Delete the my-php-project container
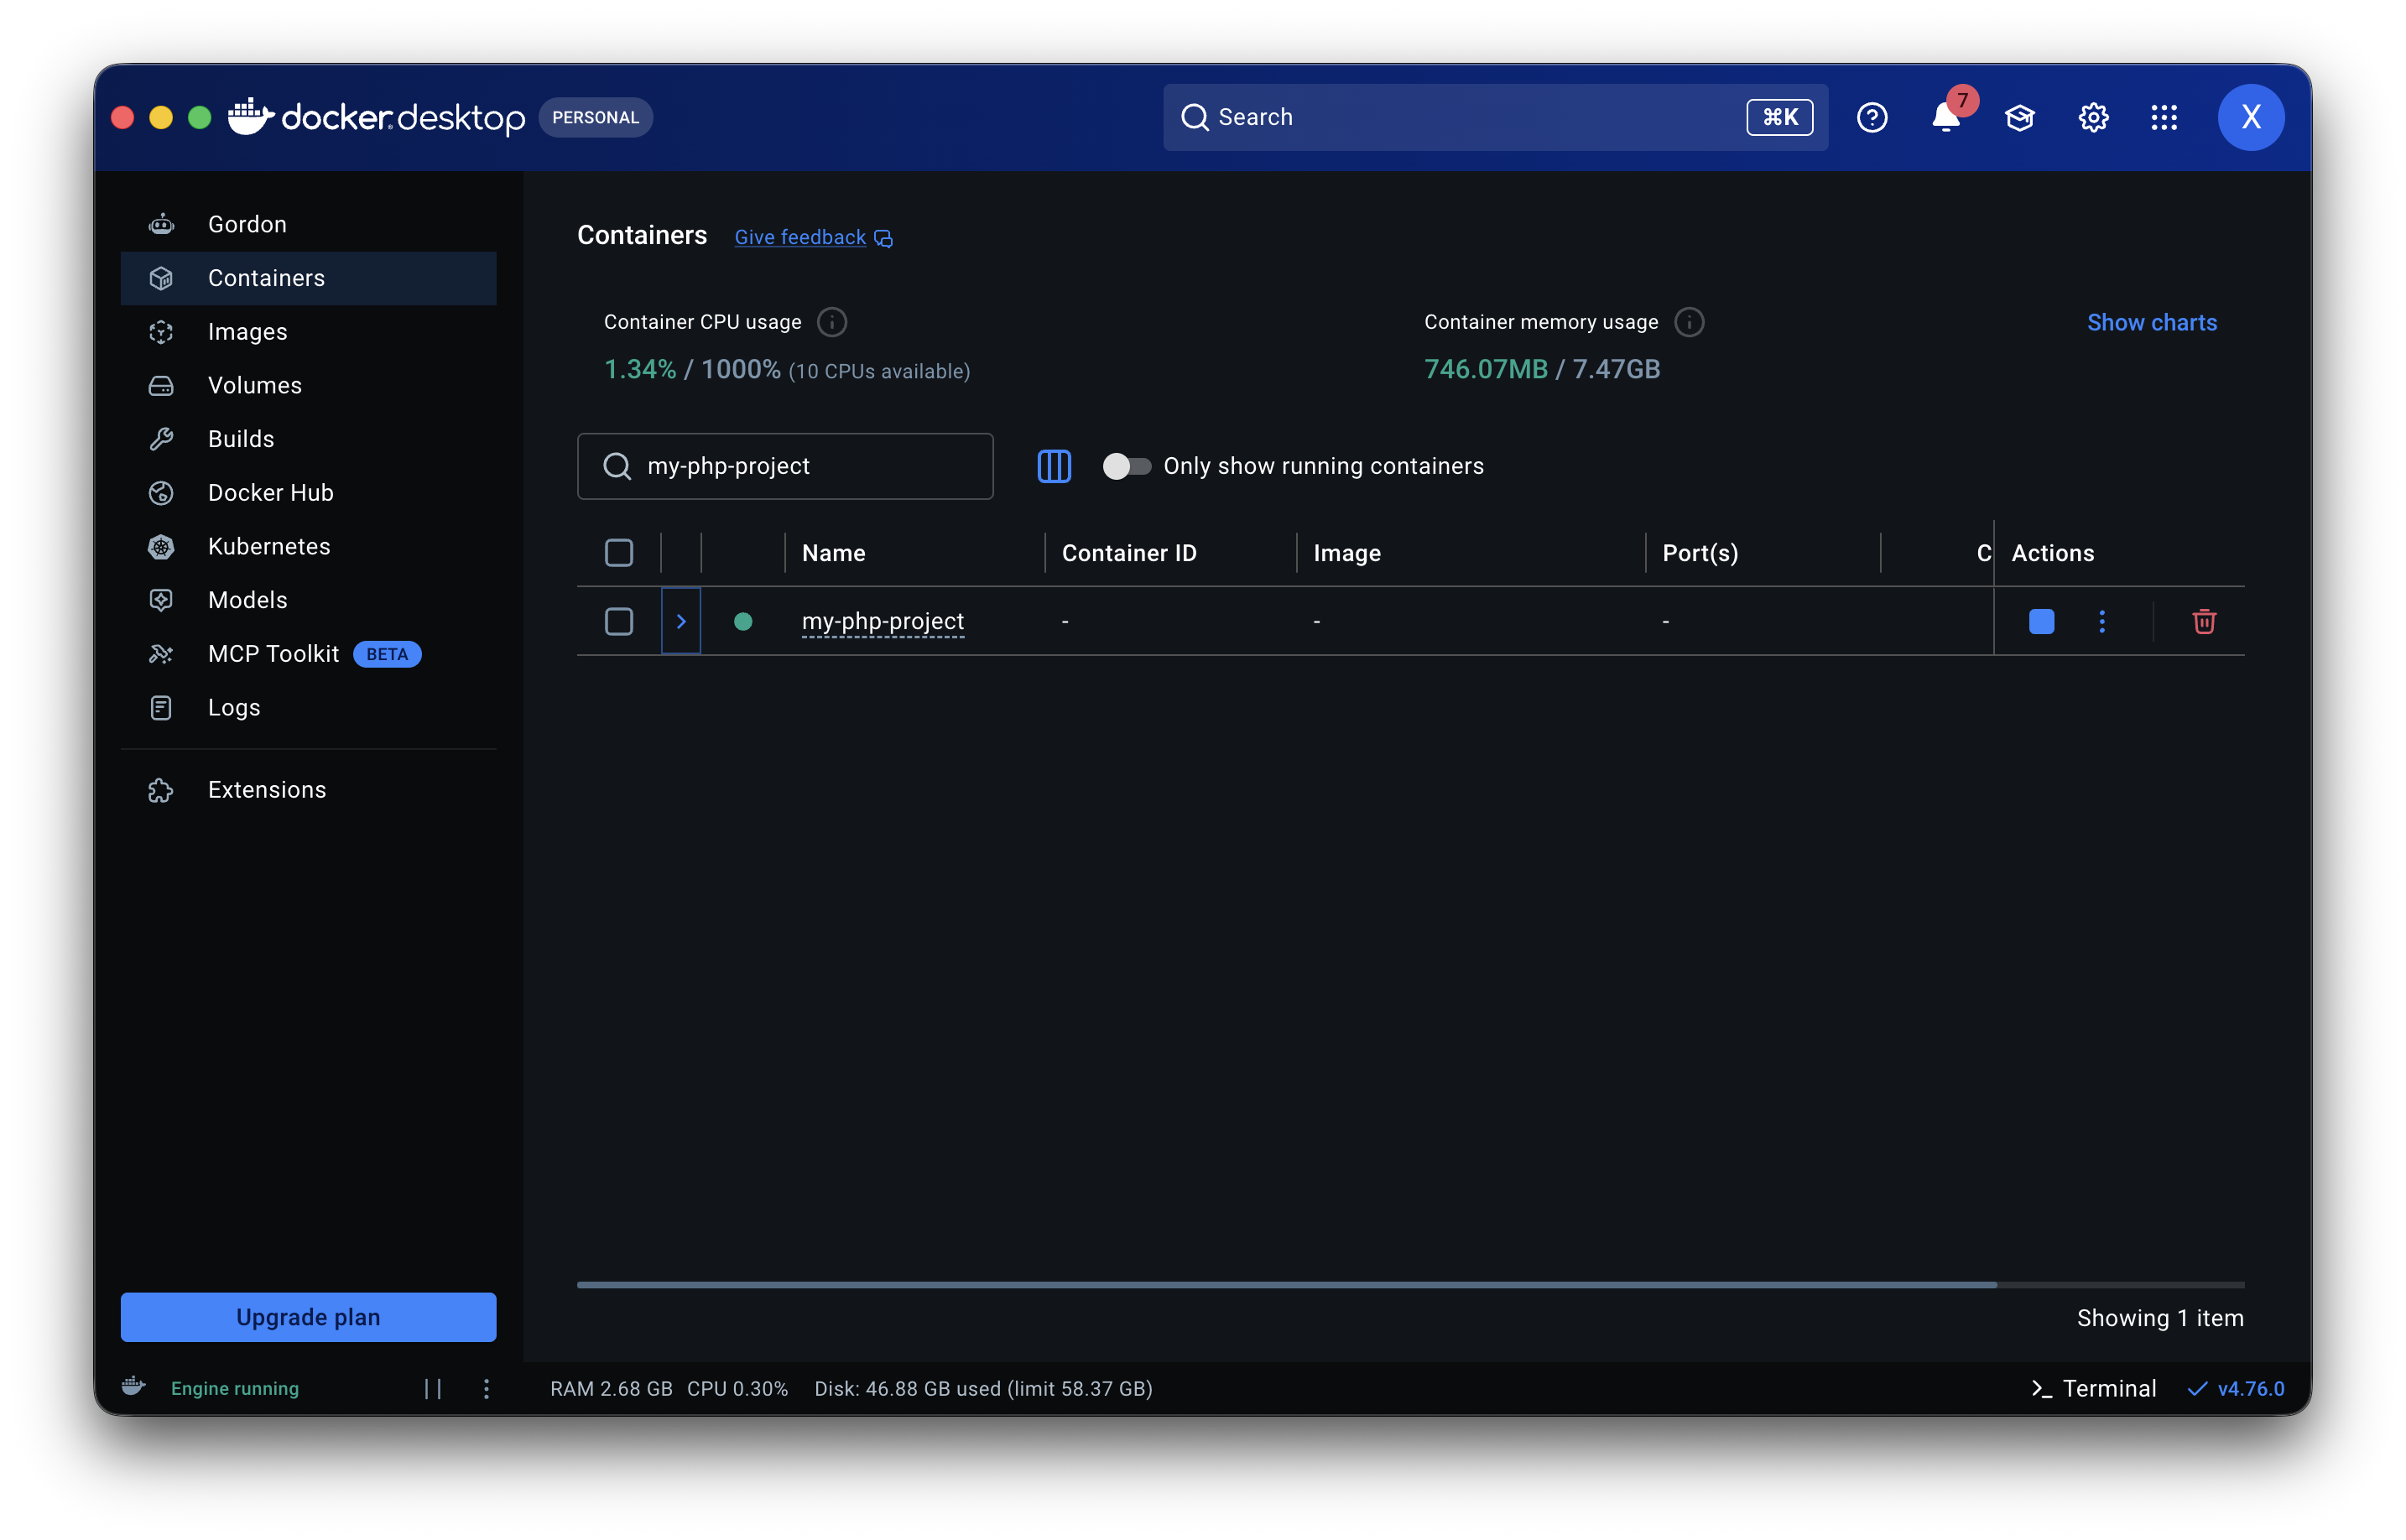 (2204, 621)
